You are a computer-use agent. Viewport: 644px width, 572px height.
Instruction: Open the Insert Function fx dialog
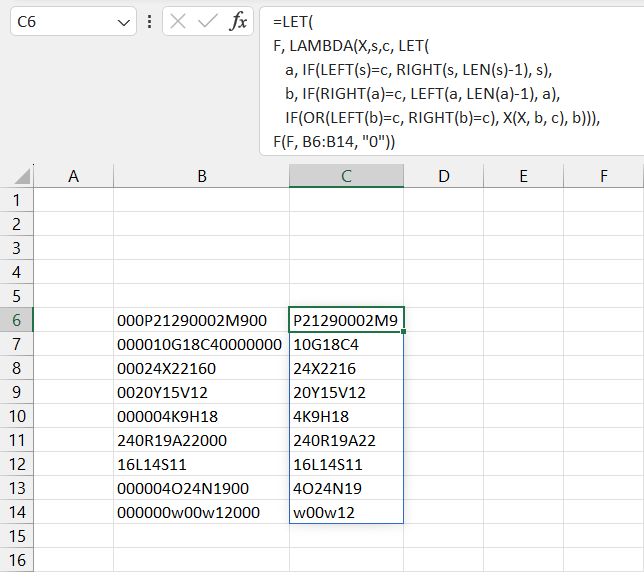(x=239, y=21)
